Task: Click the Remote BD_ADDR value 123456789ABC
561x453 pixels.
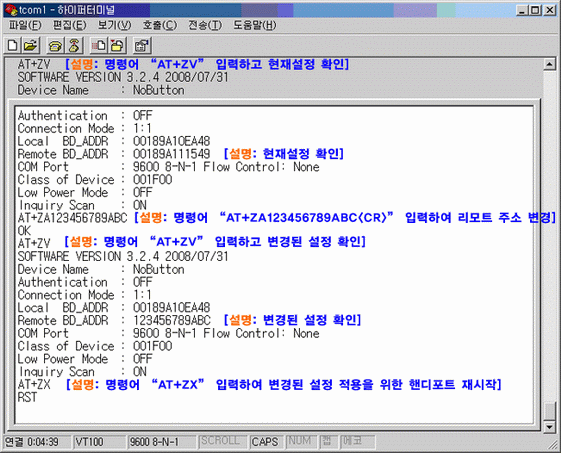Action: 172,320
